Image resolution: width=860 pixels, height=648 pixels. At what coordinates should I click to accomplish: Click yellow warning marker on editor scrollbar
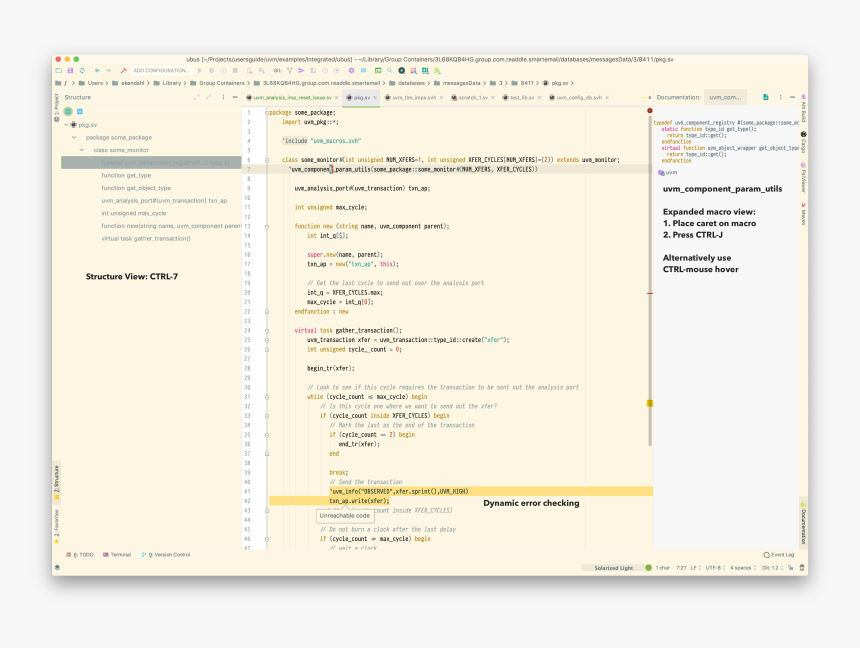(x=649, y=403)
